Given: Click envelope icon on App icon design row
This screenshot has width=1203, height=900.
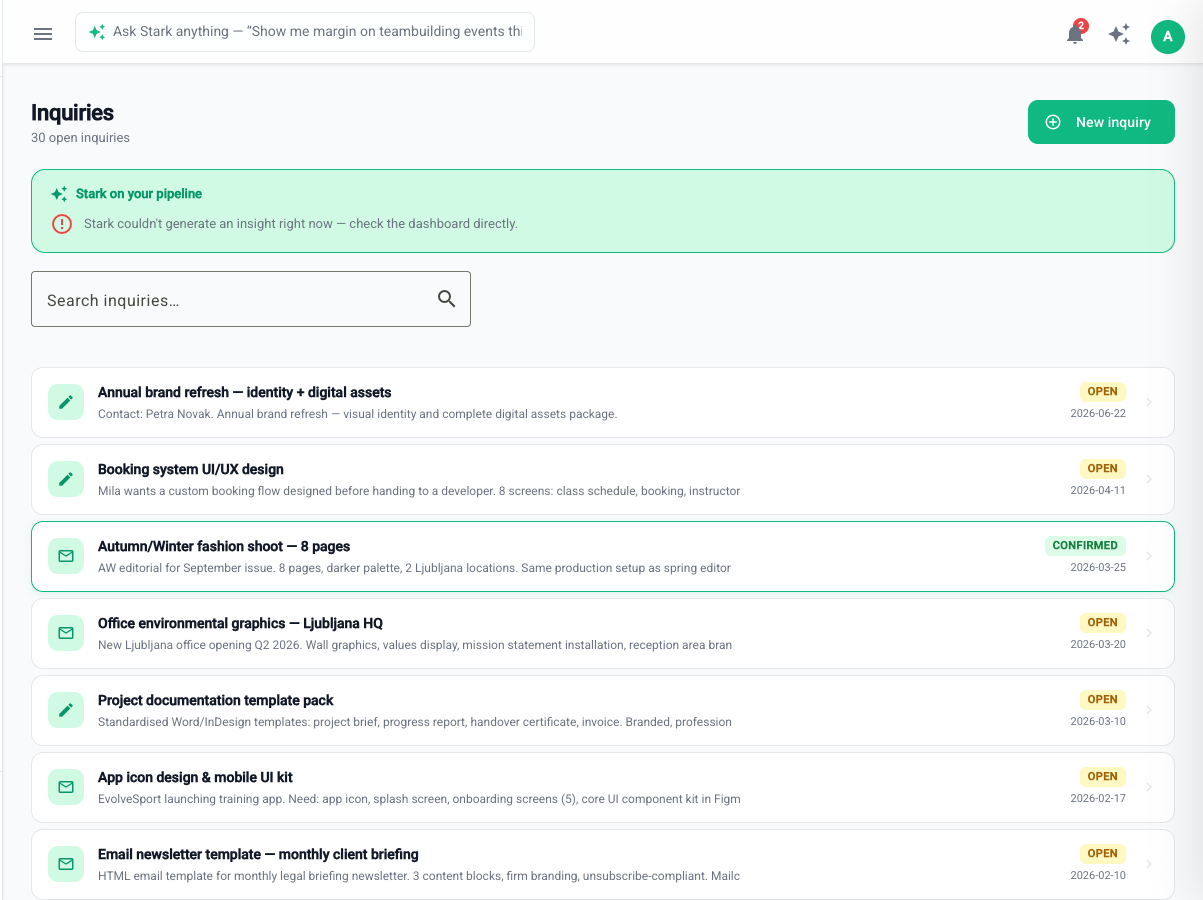Looking at the screenshot, I should pyautogui.click(x=66, y=787).
